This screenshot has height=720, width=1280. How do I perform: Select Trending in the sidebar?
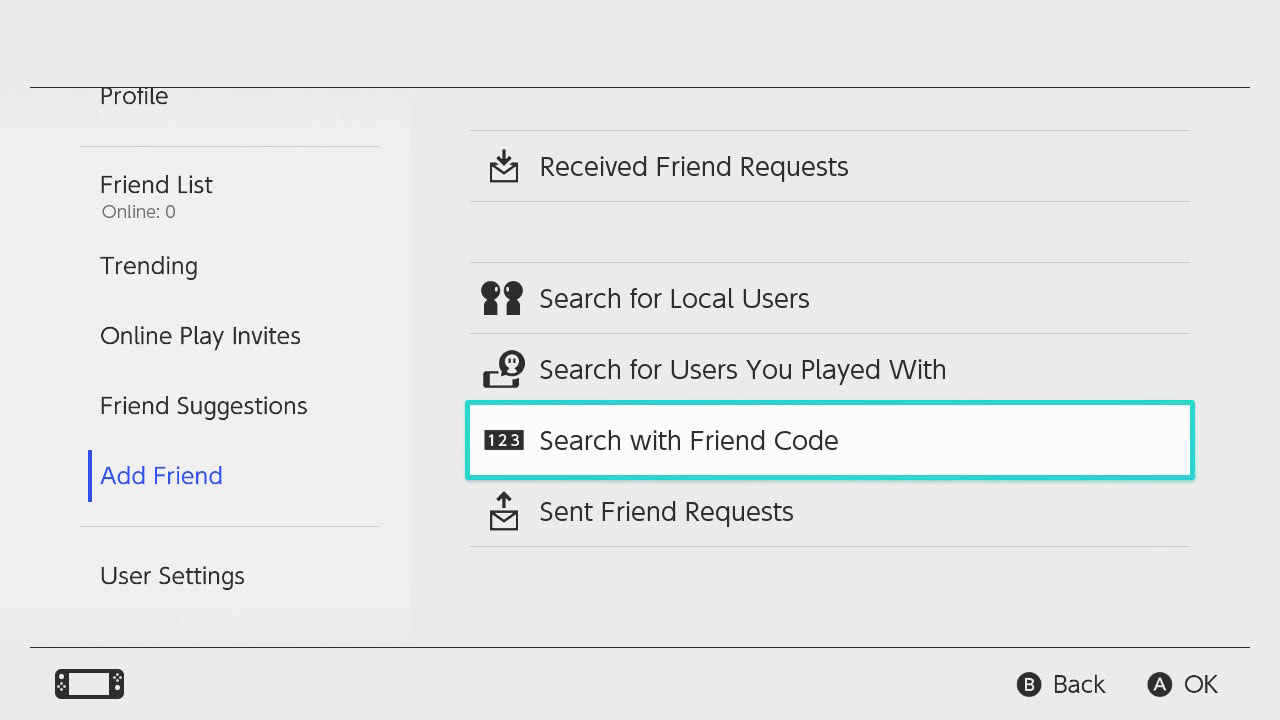(149, 266)
